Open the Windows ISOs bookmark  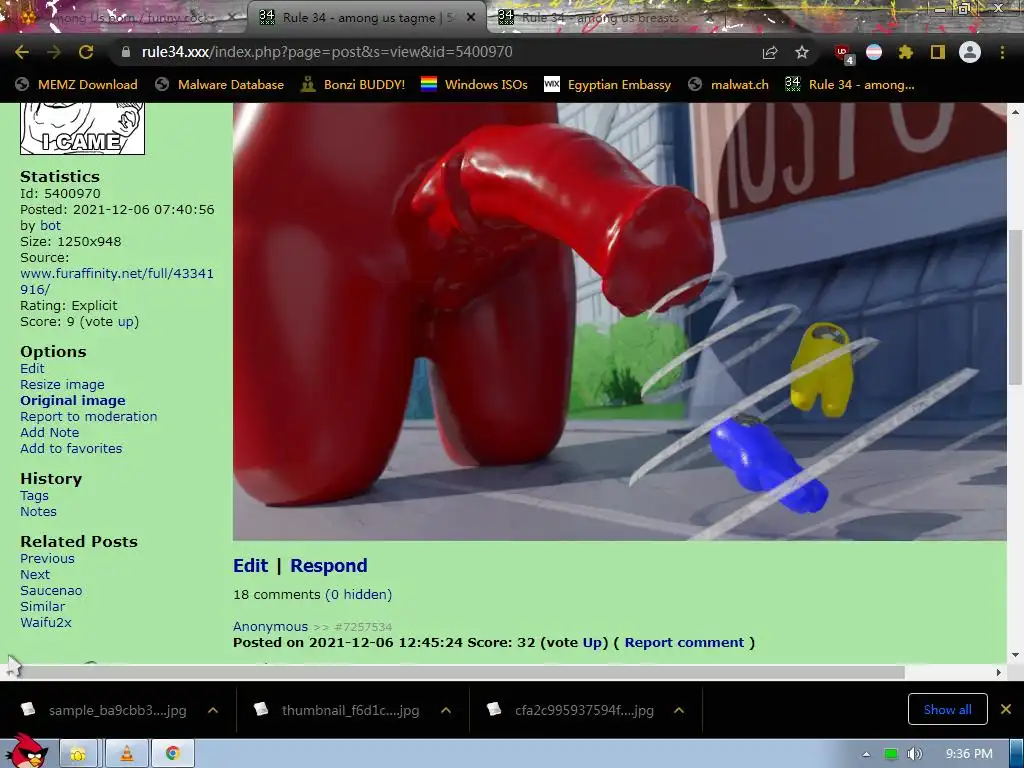474,84
